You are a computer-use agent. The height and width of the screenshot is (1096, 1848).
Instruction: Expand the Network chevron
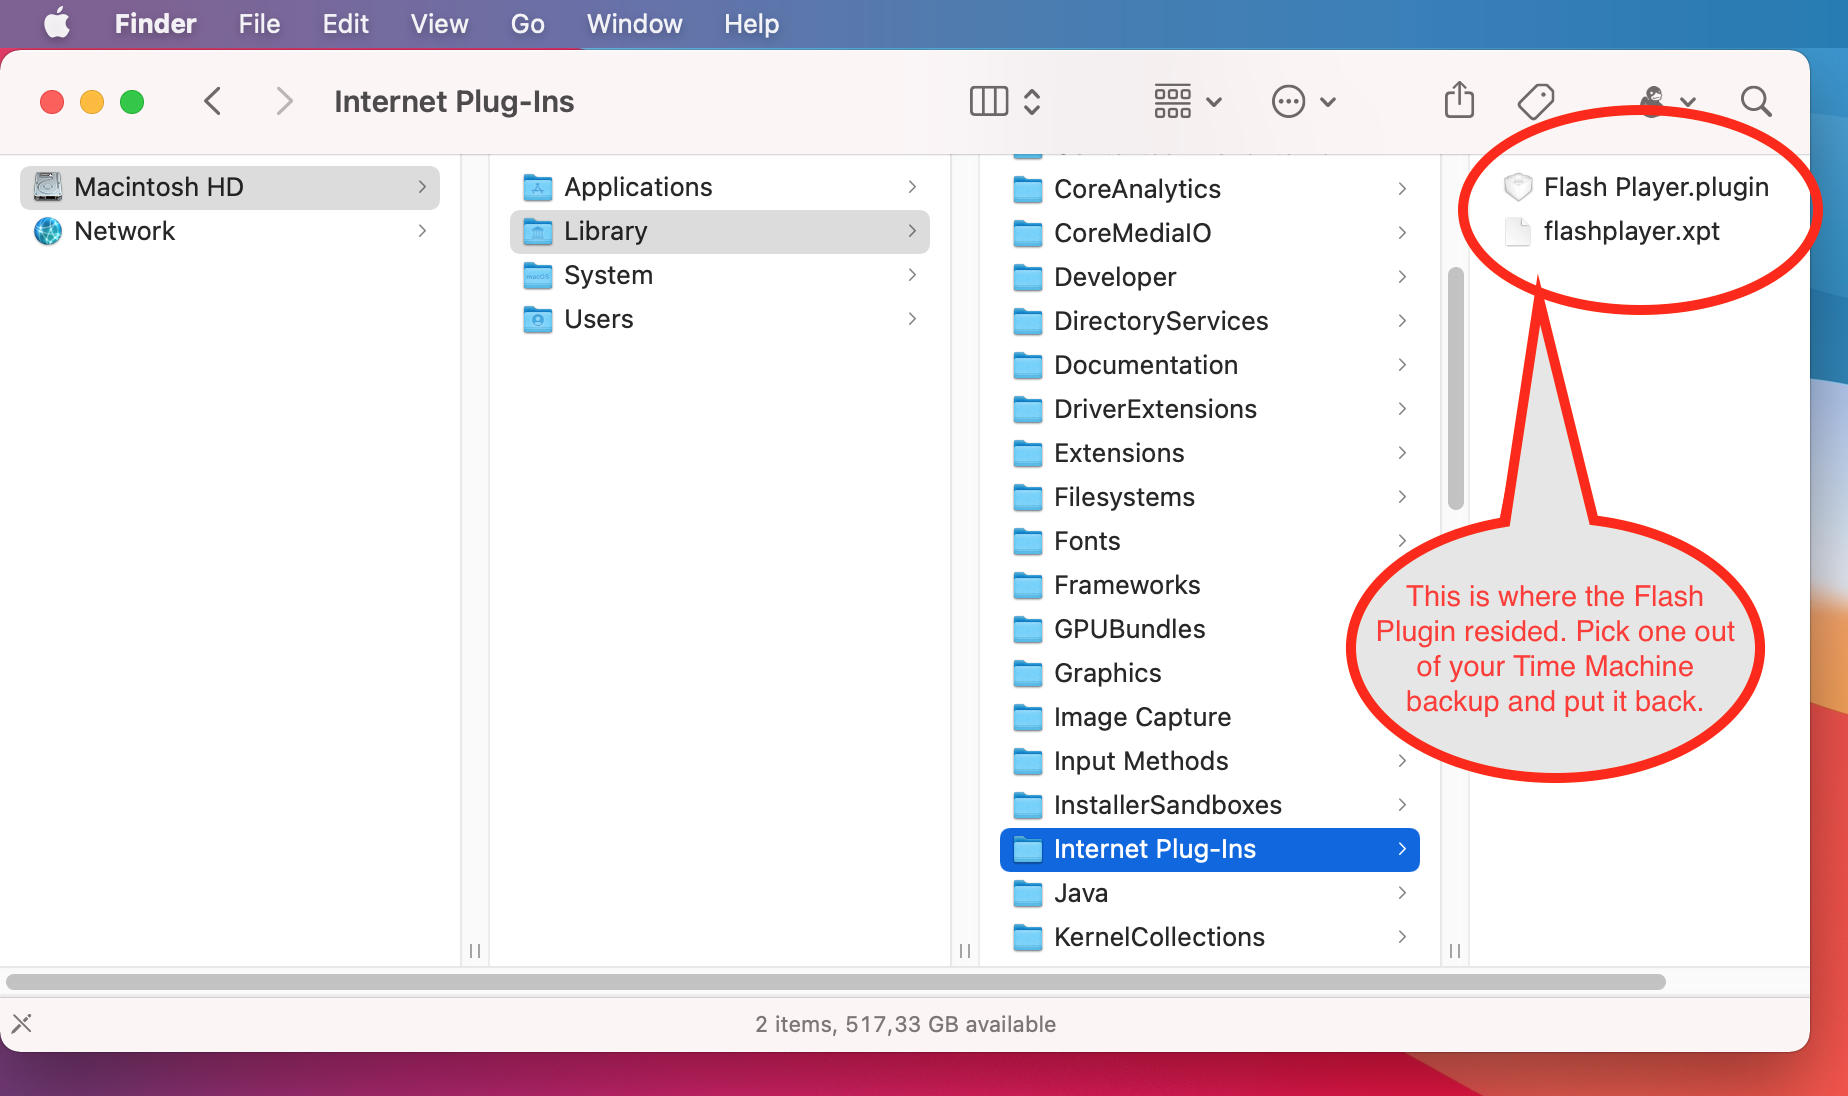pyautogui.click(x=422, y=231)
